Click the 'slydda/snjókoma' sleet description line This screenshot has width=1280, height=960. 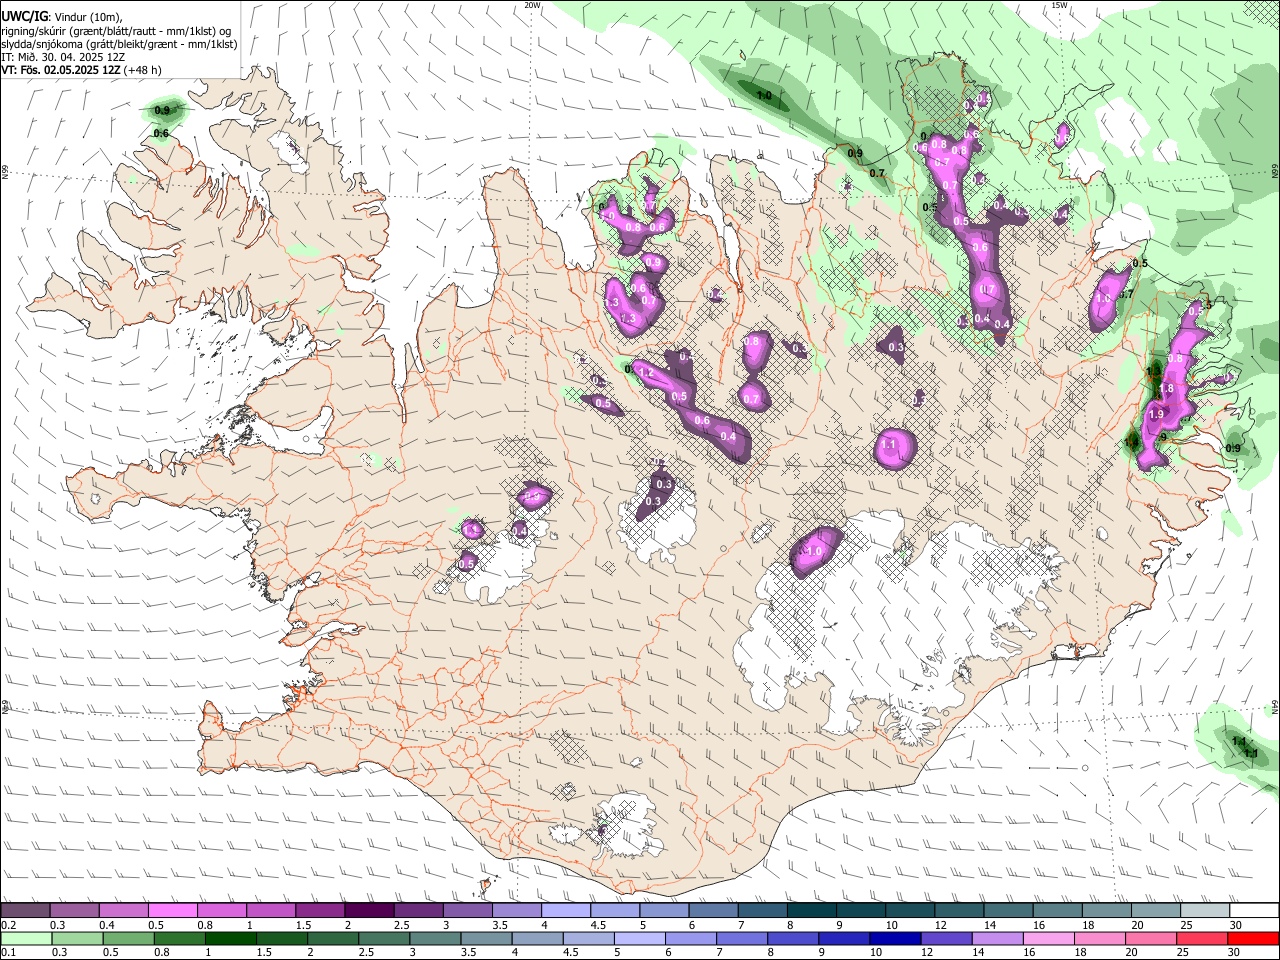click(x=119, y=44)
